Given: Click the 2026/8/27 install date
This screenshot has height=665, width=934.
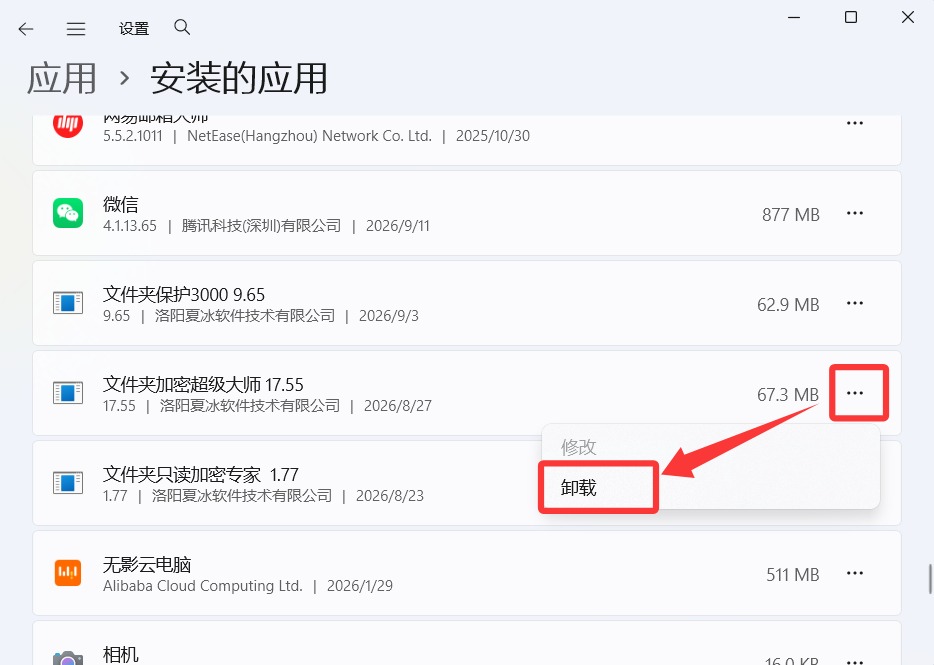Looking at the screenshot, I should coord(398,406).
